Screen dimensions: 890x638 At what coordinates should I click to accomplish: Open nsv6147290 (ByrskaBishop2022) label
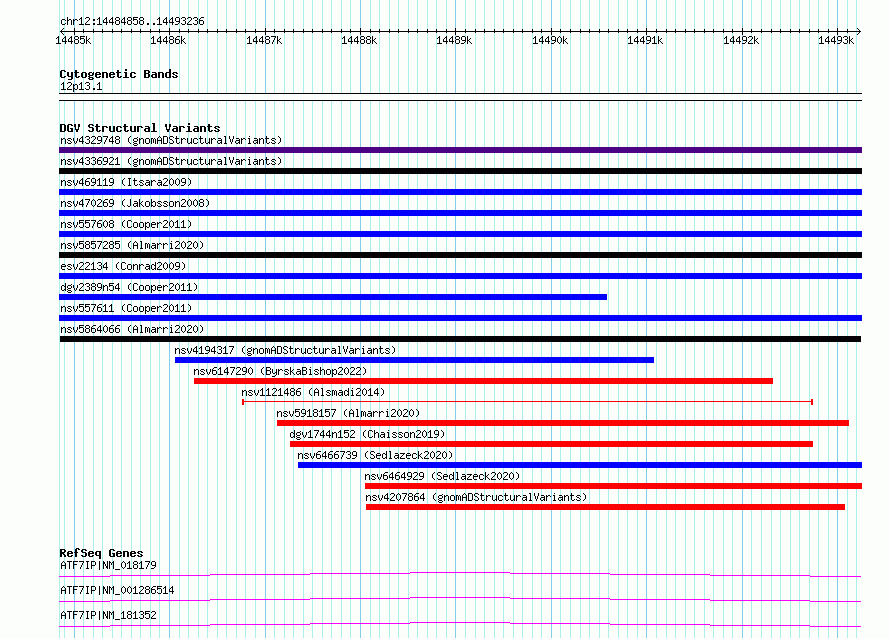point(280,371)
